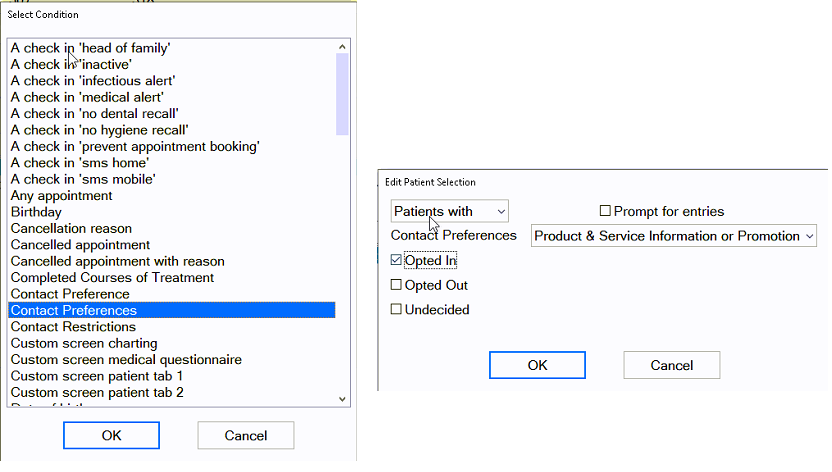Enable the Undecided checkbox
The width and height of the screenshot is (832, 472).
(x=396, y=309)
